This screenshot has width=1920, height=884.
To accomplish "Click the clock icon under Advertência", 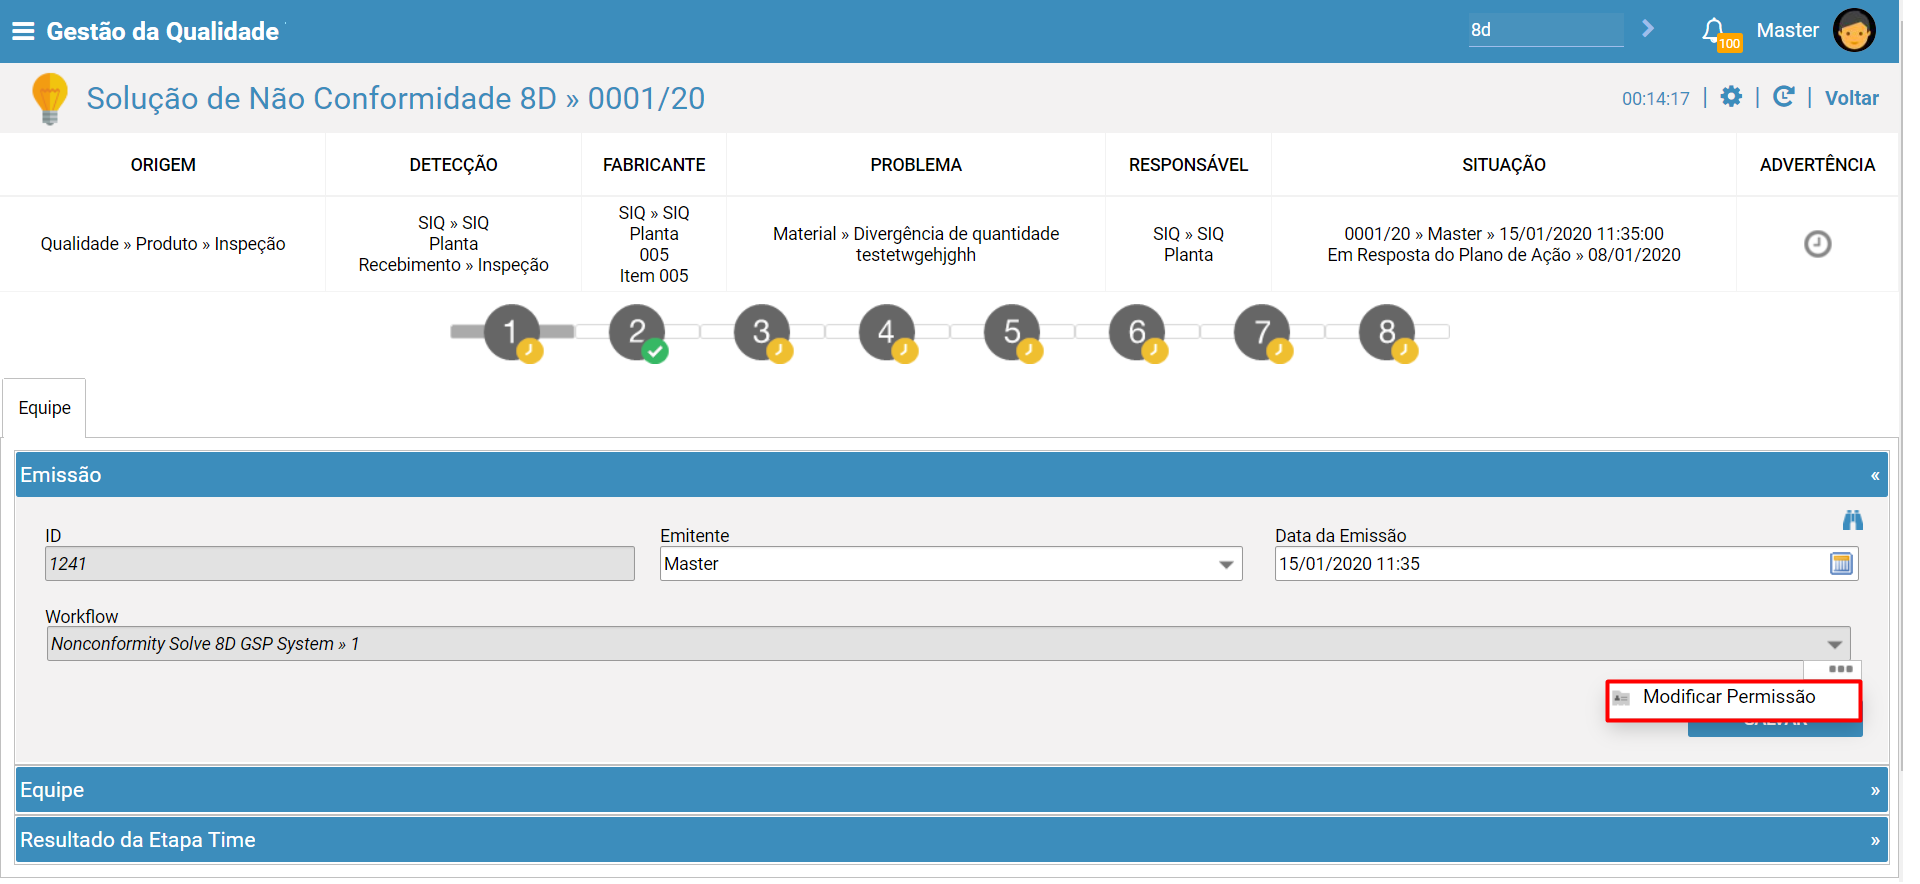I will click(1817, 244).
